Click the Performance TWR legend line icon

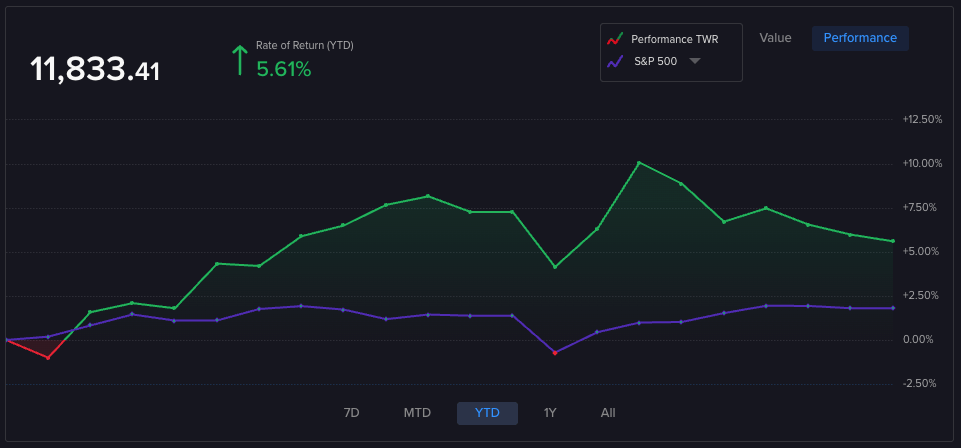pyautogui.click(x=615, y=40)
